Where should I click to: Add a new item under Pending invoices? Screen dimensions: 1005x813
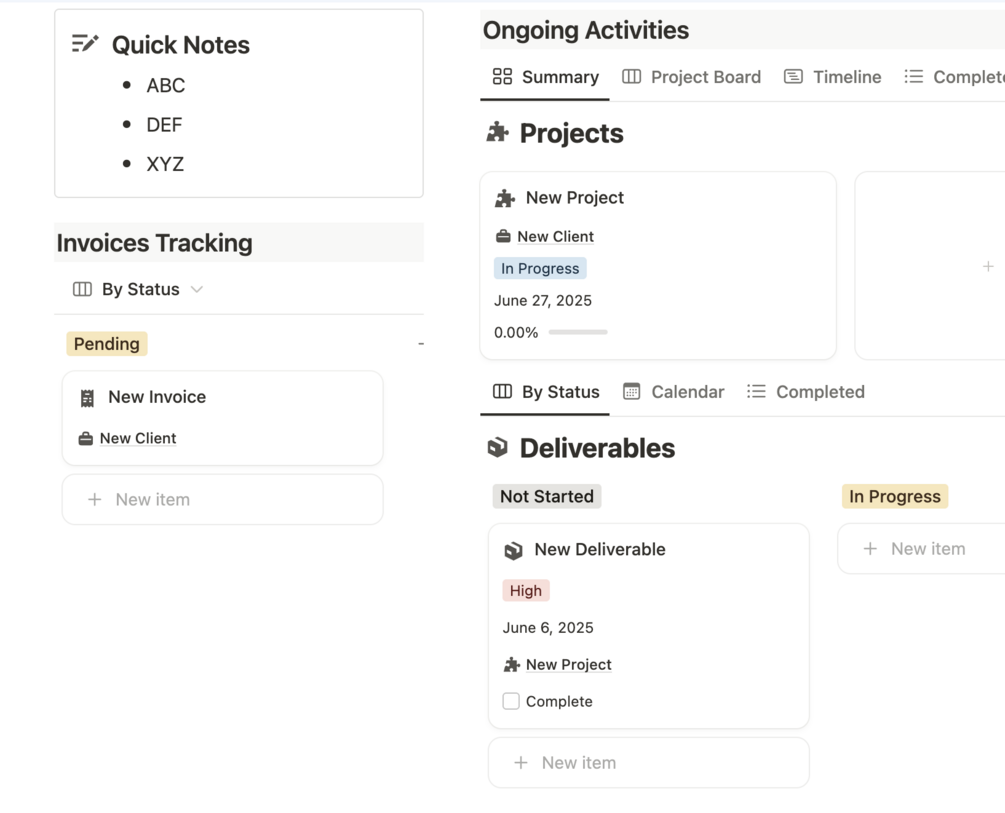tap(222, 499)
